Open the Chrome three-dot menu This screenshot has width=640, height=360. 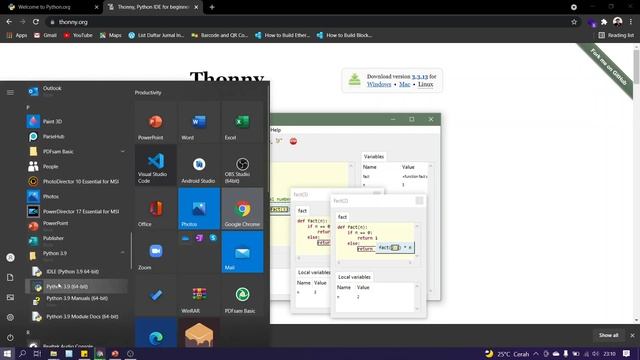631,22
